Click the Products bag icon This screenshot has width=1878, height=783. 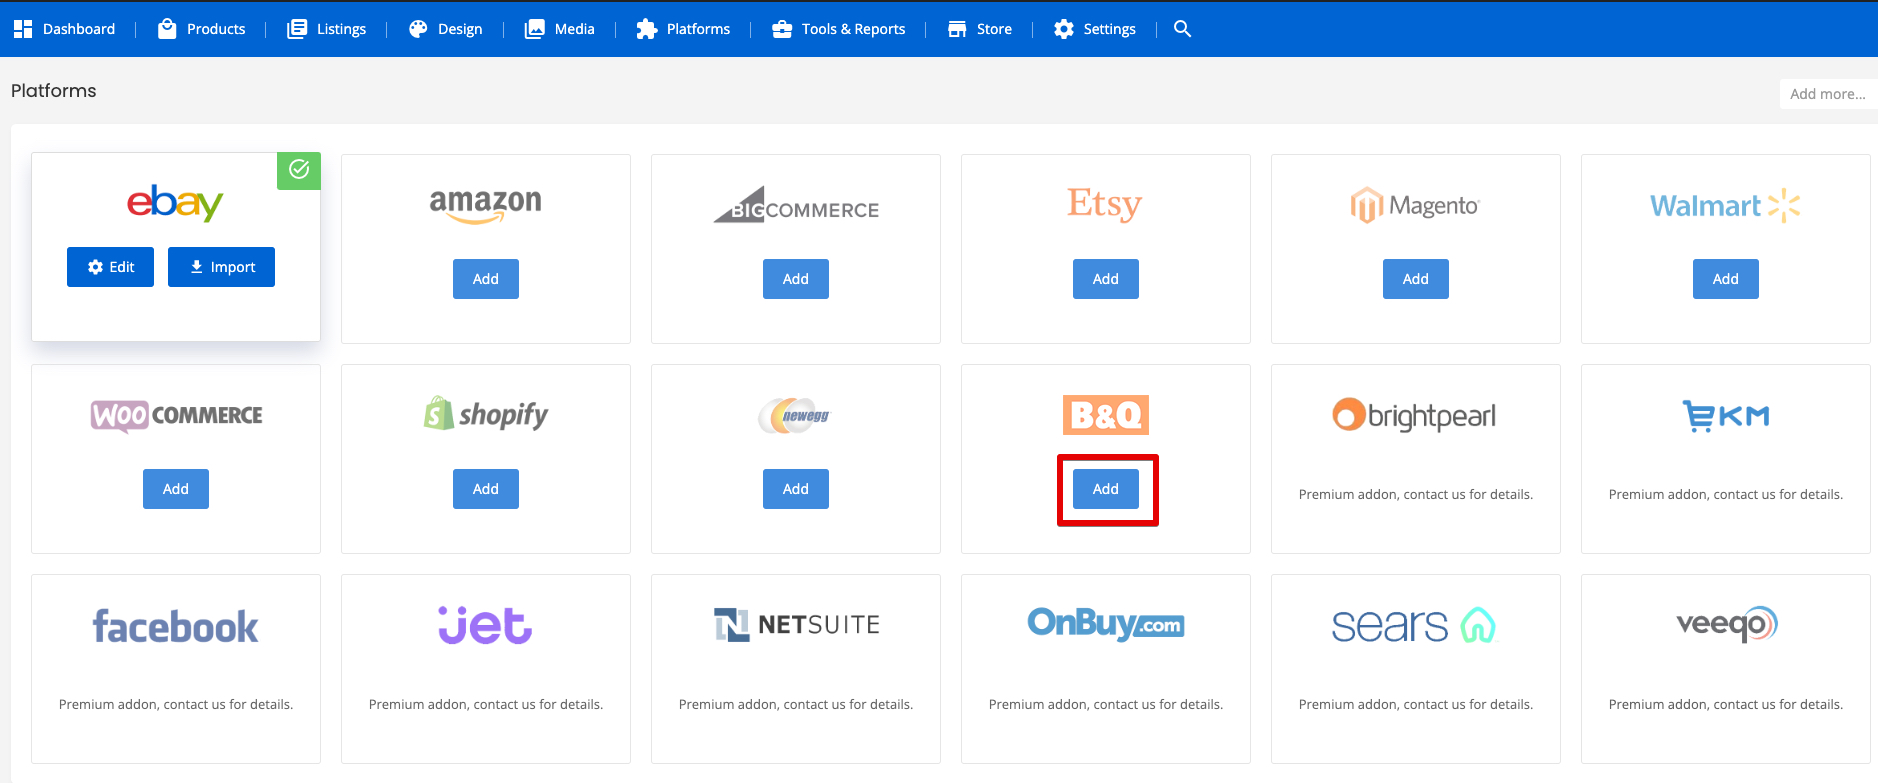tap(167, 29)
